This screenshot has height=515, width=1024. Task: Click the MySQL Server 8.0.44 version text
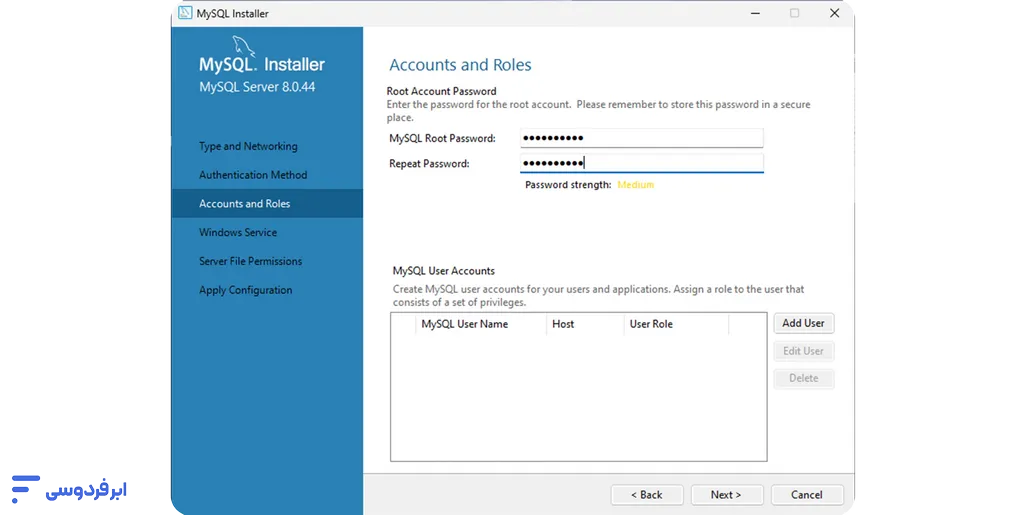pyautogui.click(x=257, y=87)
